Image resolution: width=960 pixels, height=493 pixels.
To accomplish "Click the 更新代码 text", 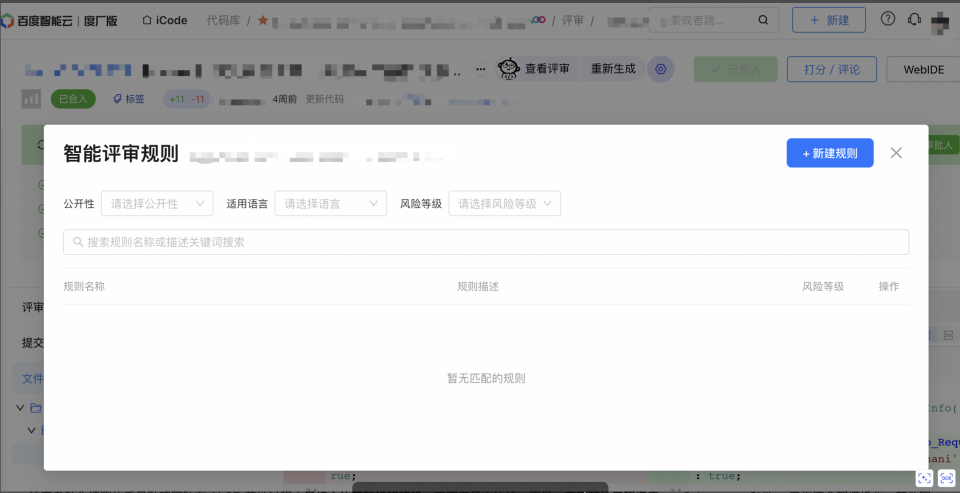I will tap(324, 99).
